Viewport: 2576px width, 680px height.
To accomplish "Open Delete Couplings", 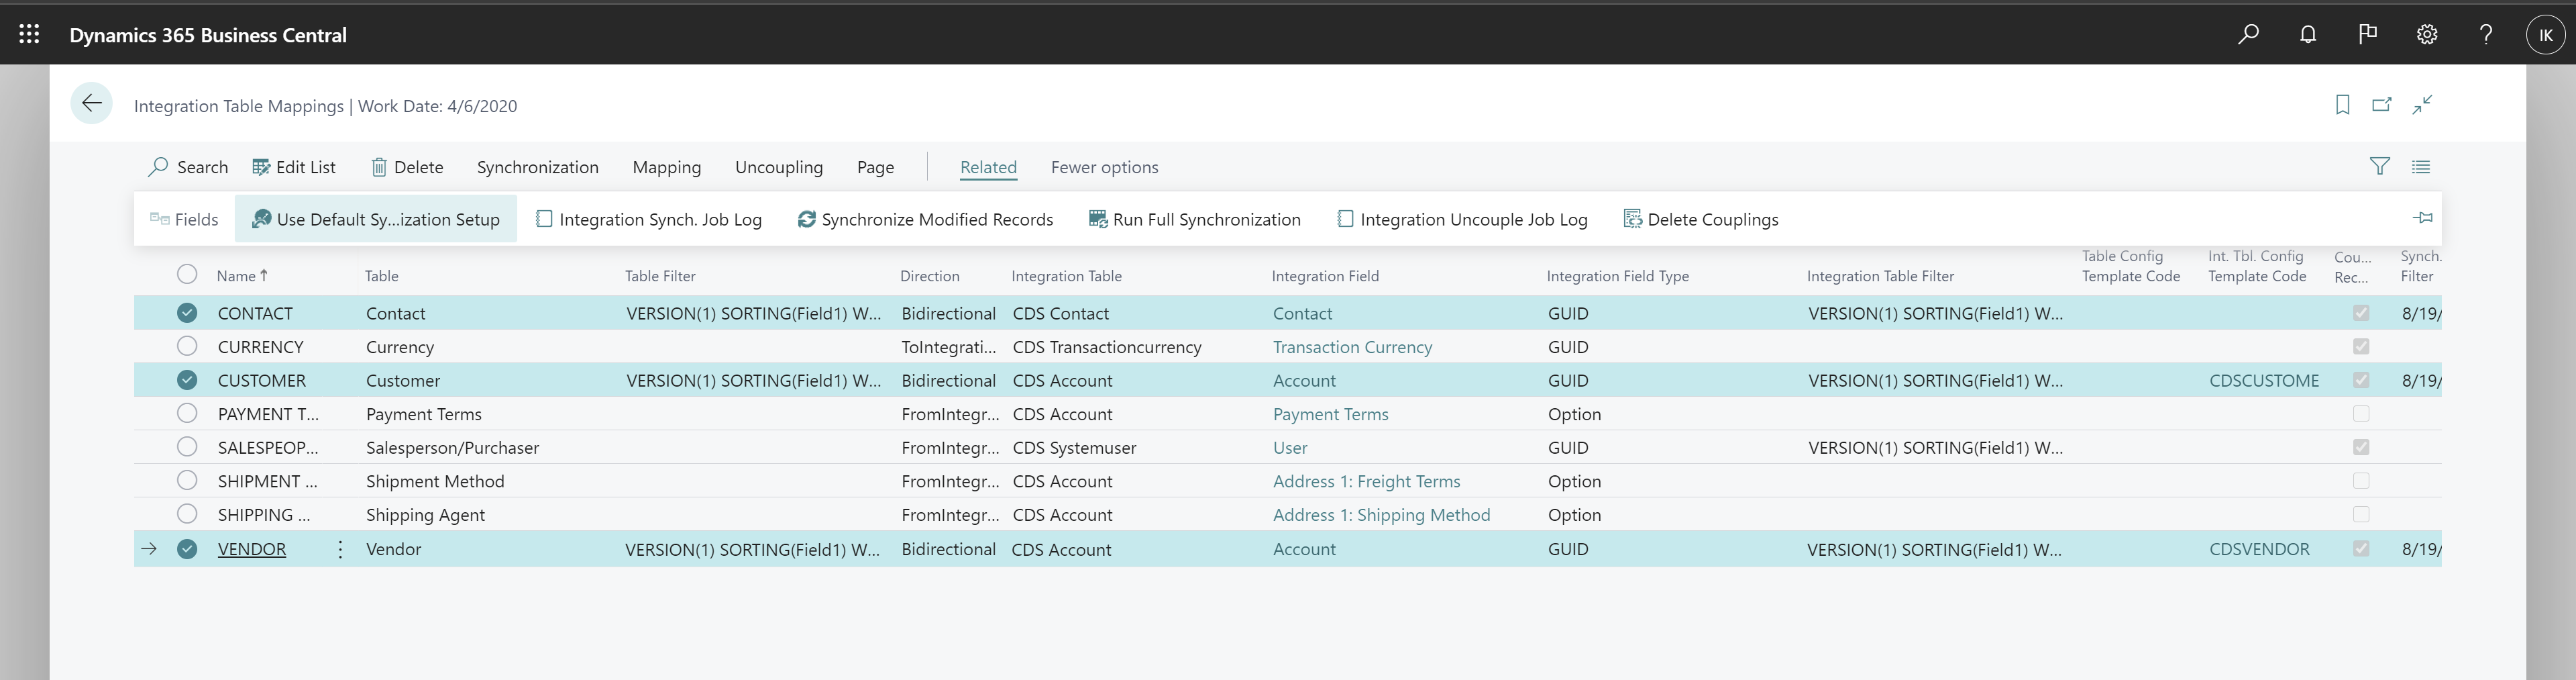I will [1700, 219].
